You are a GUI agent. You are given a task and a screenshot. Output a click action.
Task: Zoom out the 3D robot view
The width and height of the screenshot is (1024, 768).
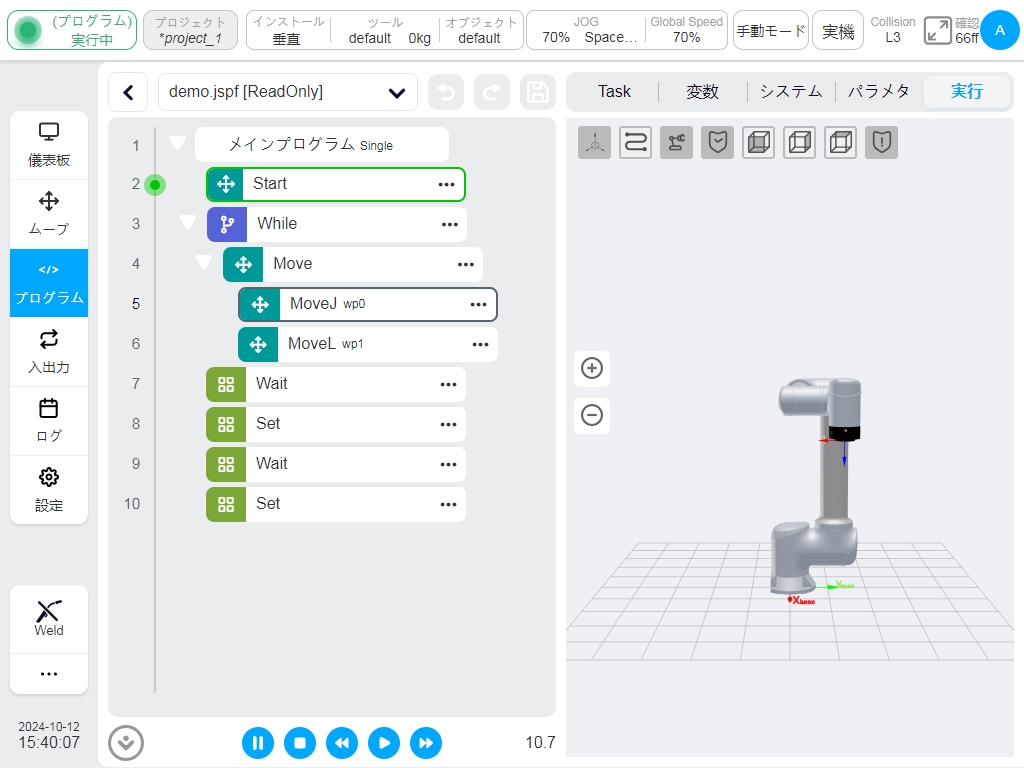(592, 415)
